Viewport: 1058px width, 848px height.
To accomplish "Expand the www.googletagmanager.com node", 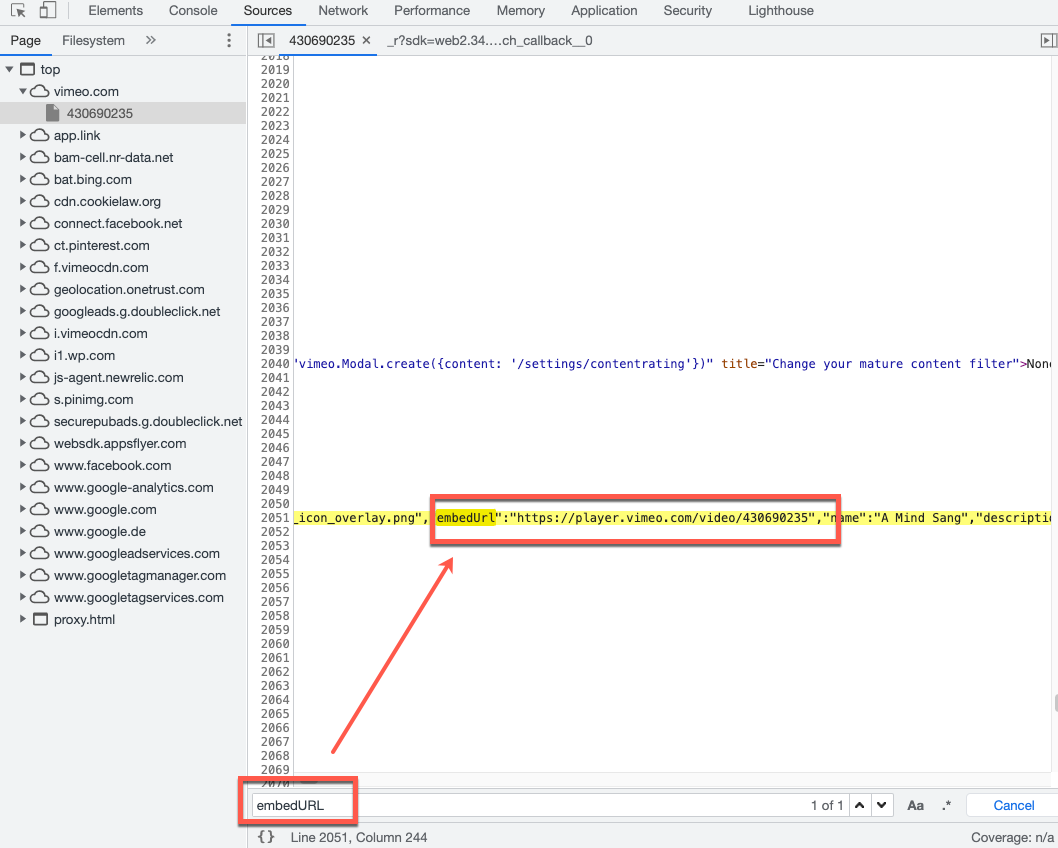I will (23, 575).
